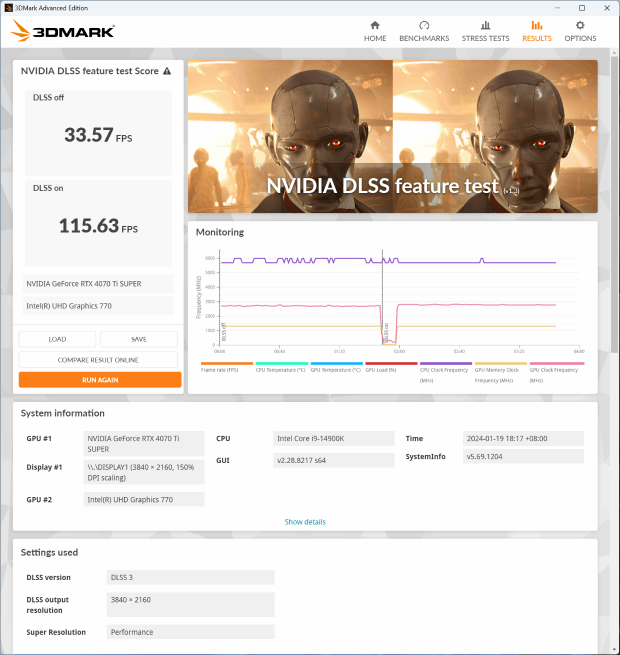Open the Stress Tests chart icon
The width and height of the screenshot is (620, 655).
485,25
